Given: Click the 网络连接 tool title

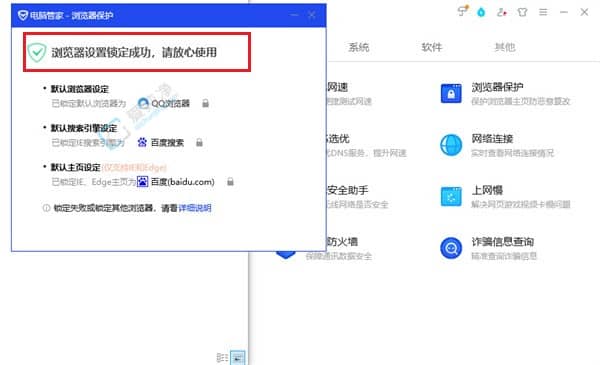Looking at the screenshot, I should click(492, 139).
